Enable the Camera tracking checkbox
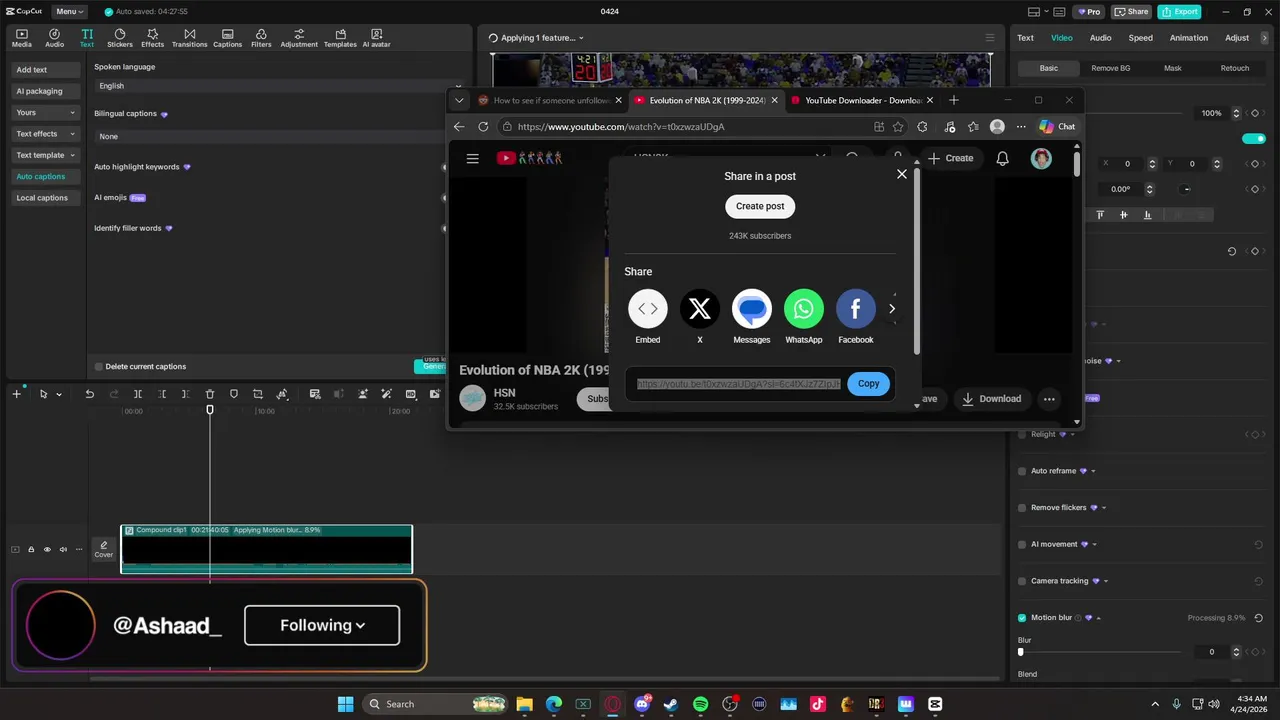Viewport: 1280px width, 720px height. [x=1022, y=581]
